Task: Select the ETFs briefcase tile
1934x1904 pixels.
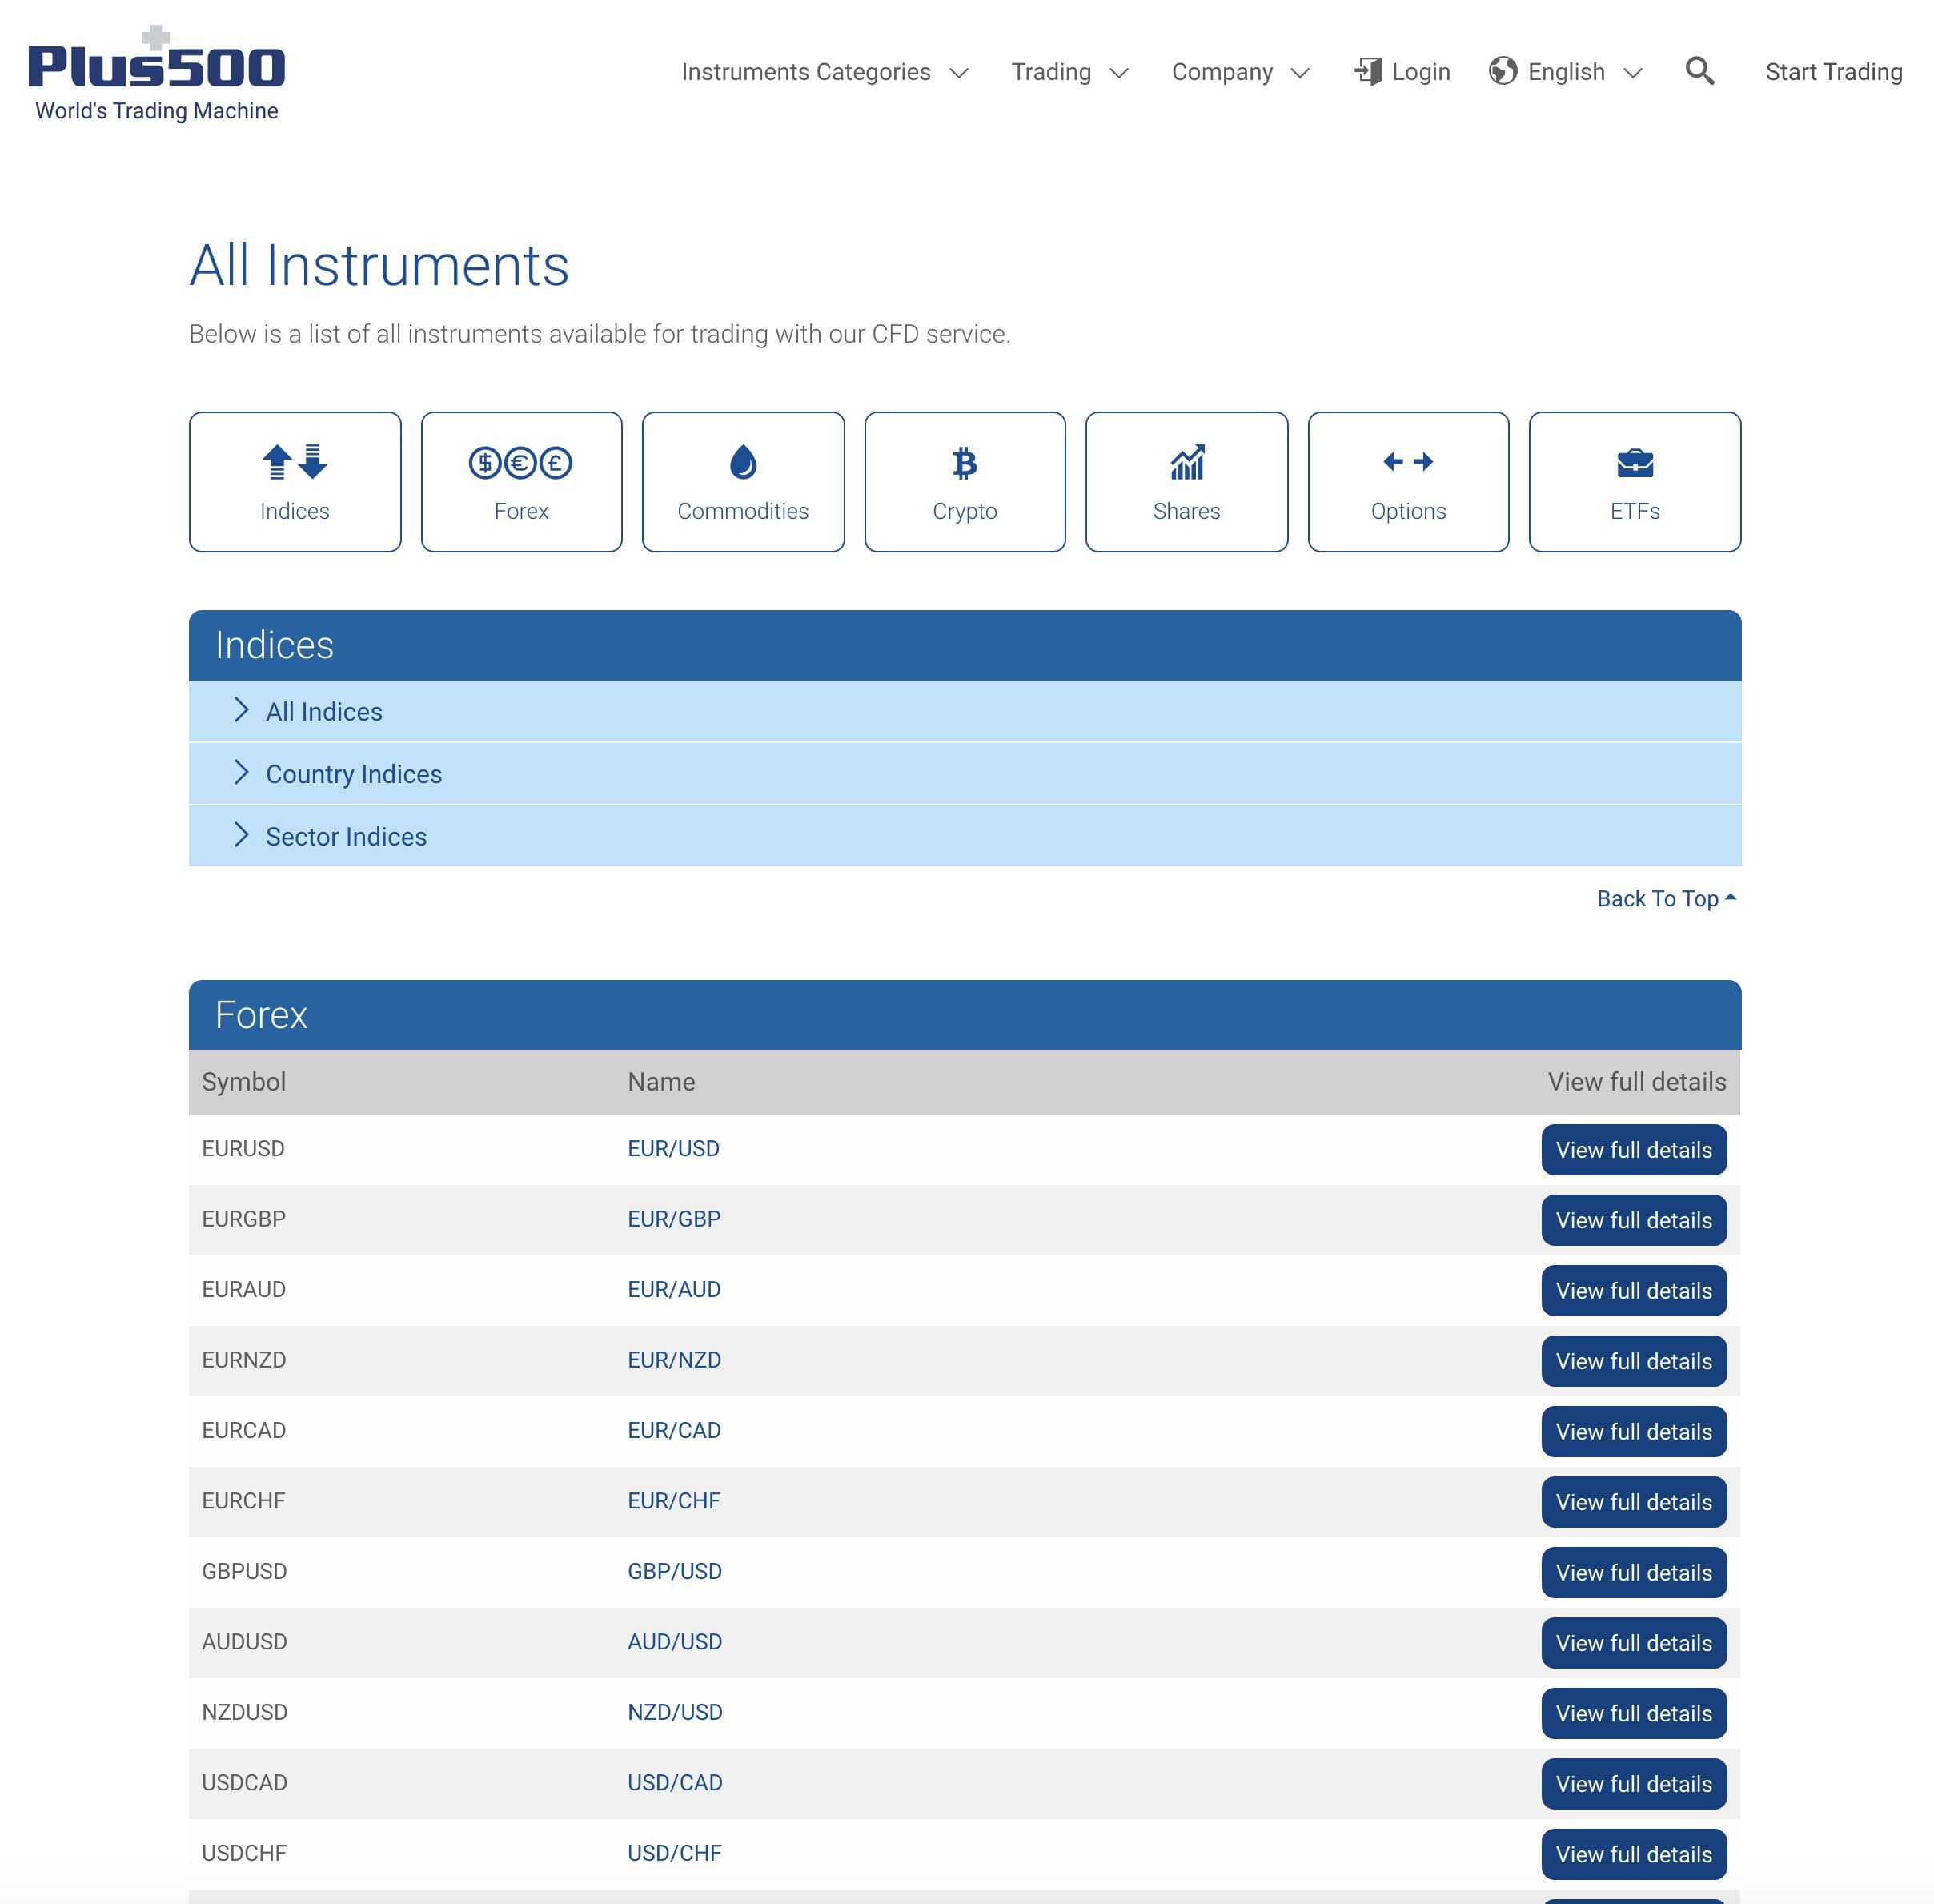Action: tap(1634, 481)
